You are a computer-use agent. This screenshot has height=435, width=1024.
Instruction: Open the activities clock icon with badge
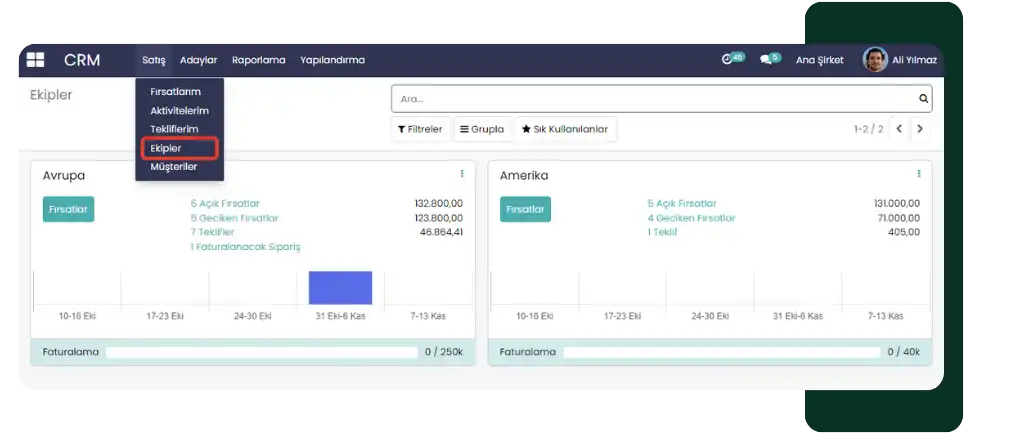733,59
